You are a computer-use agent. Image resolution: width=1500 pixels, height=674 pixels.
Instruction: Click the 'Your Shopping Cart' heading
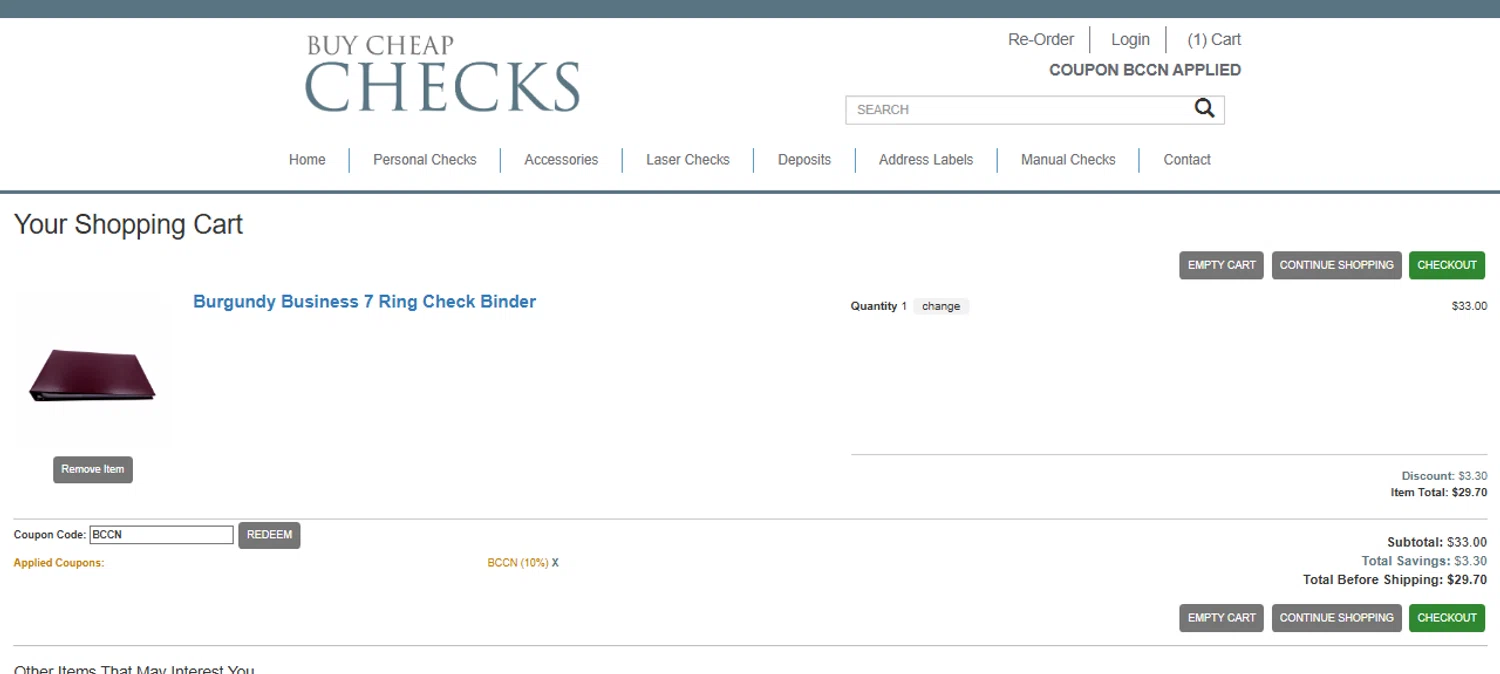[x=128, y=224]
